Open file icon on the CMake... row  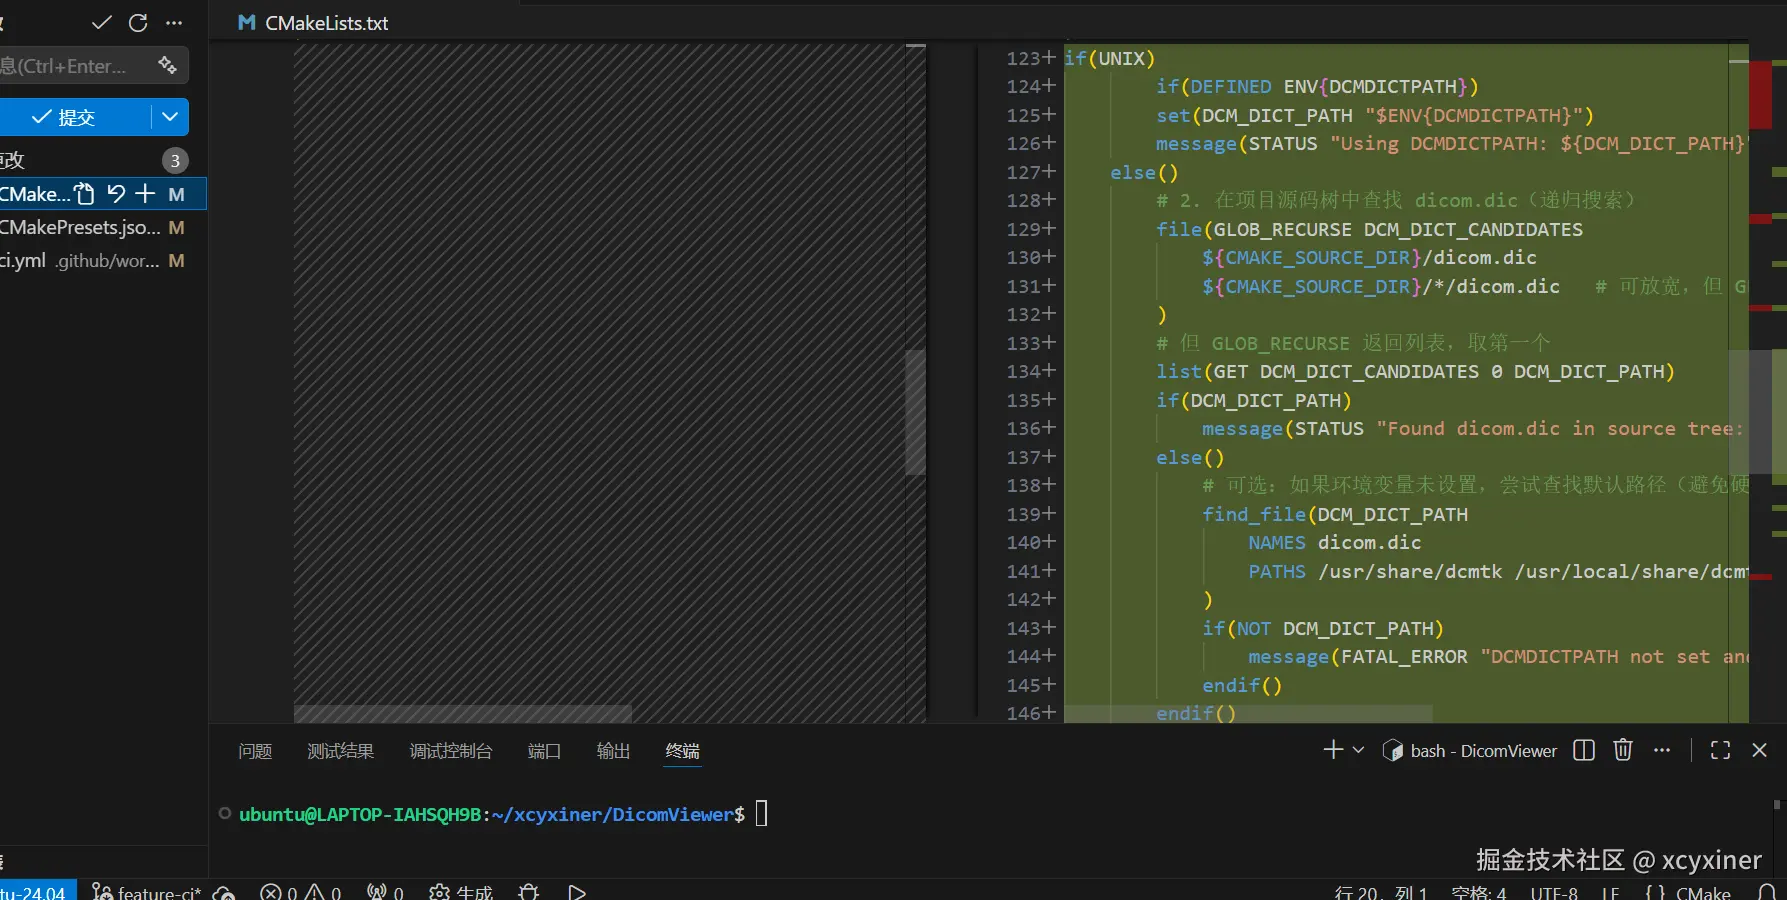(85, 194)
